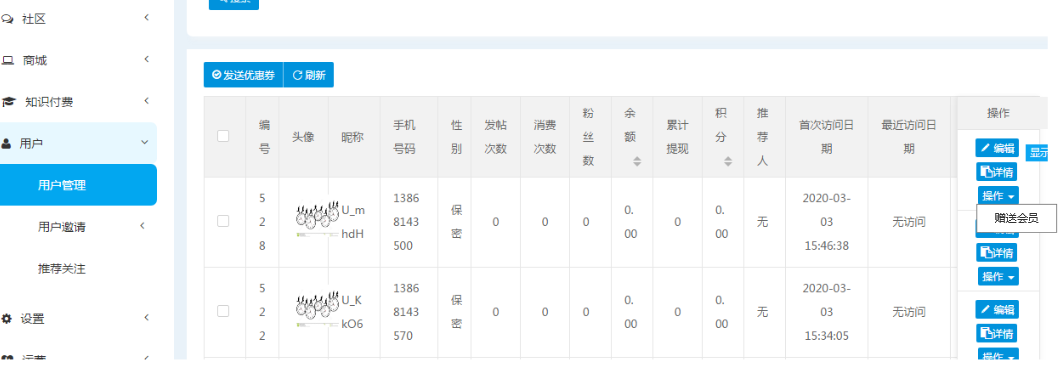Screen dimensions: 1061x391
Task: Expand the 设置 menu chevron
Action: point(146,318)
